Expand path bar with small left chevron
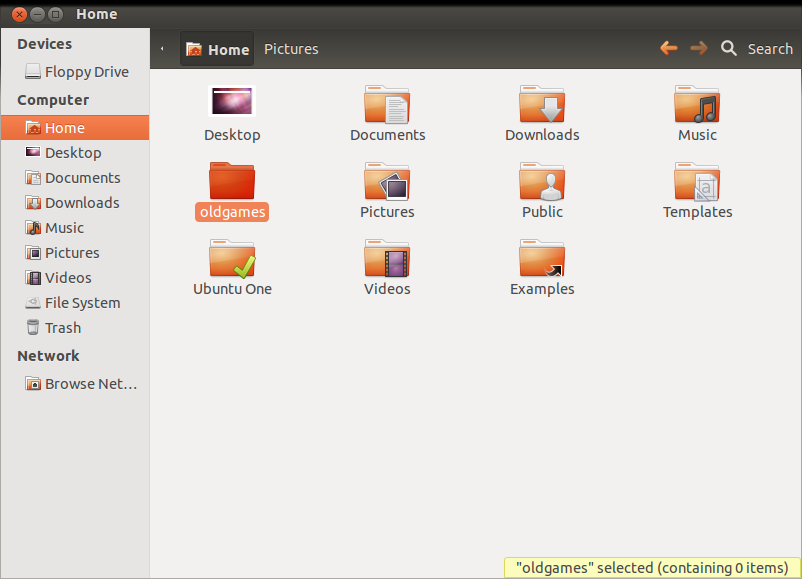The width and height of the screenshot is (802, 579). (x=163, y=48)
